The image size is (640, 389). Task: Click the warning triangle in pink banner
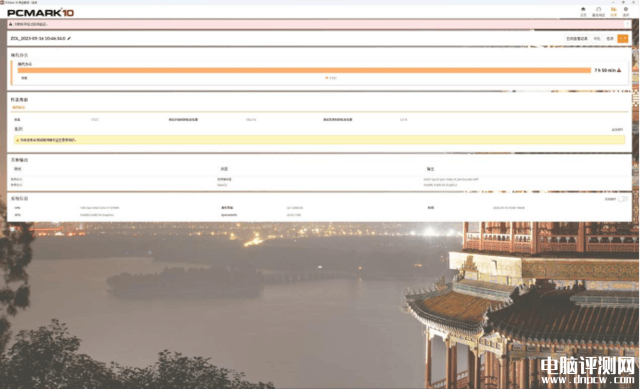tap(11, 24)
